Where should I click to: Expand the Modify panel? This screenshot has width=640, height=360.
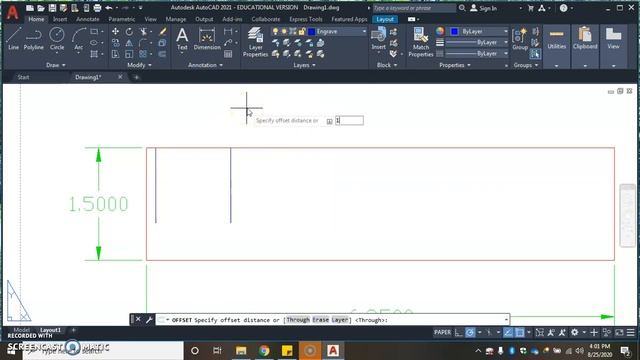pyautogui.click(x=139, y=65)
